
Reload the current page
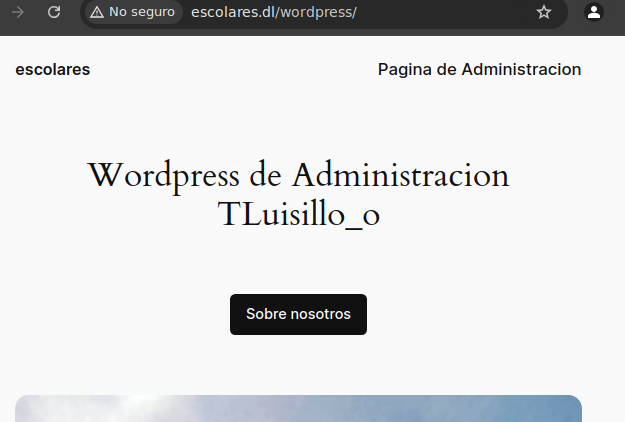click(x=54, y=12)
